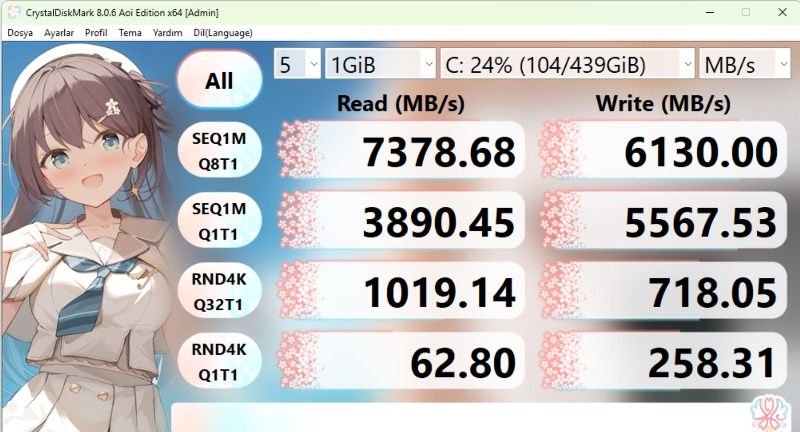Start the SEQ1M Q1T1 test
Image resolution: width=800 pixels, height=432 pixels.
[219, 221]
